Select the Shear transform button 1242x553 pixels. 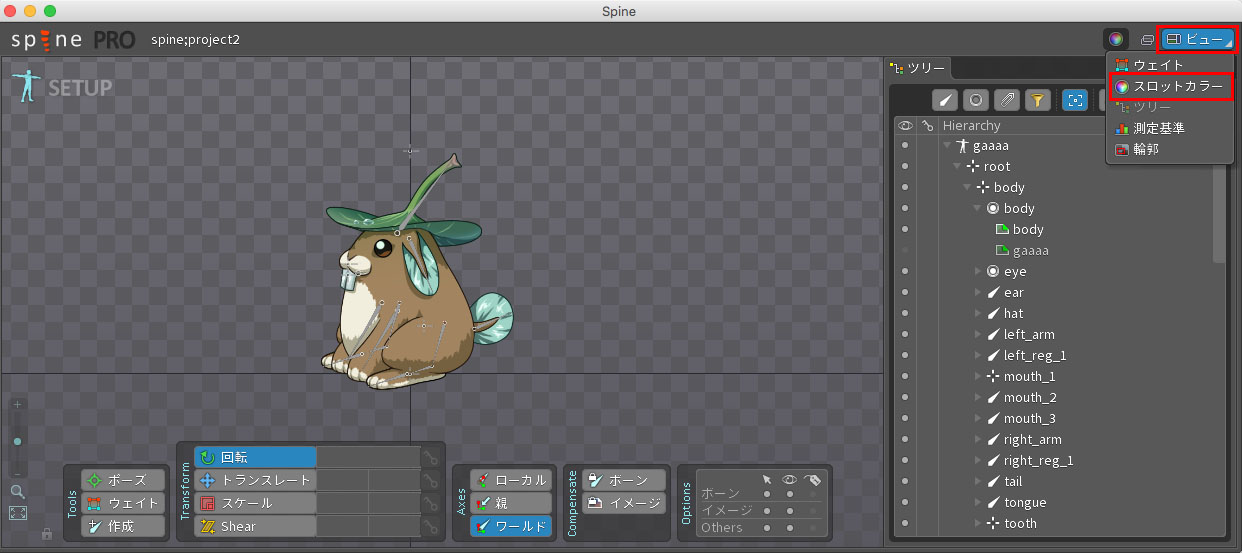[255, 526]
